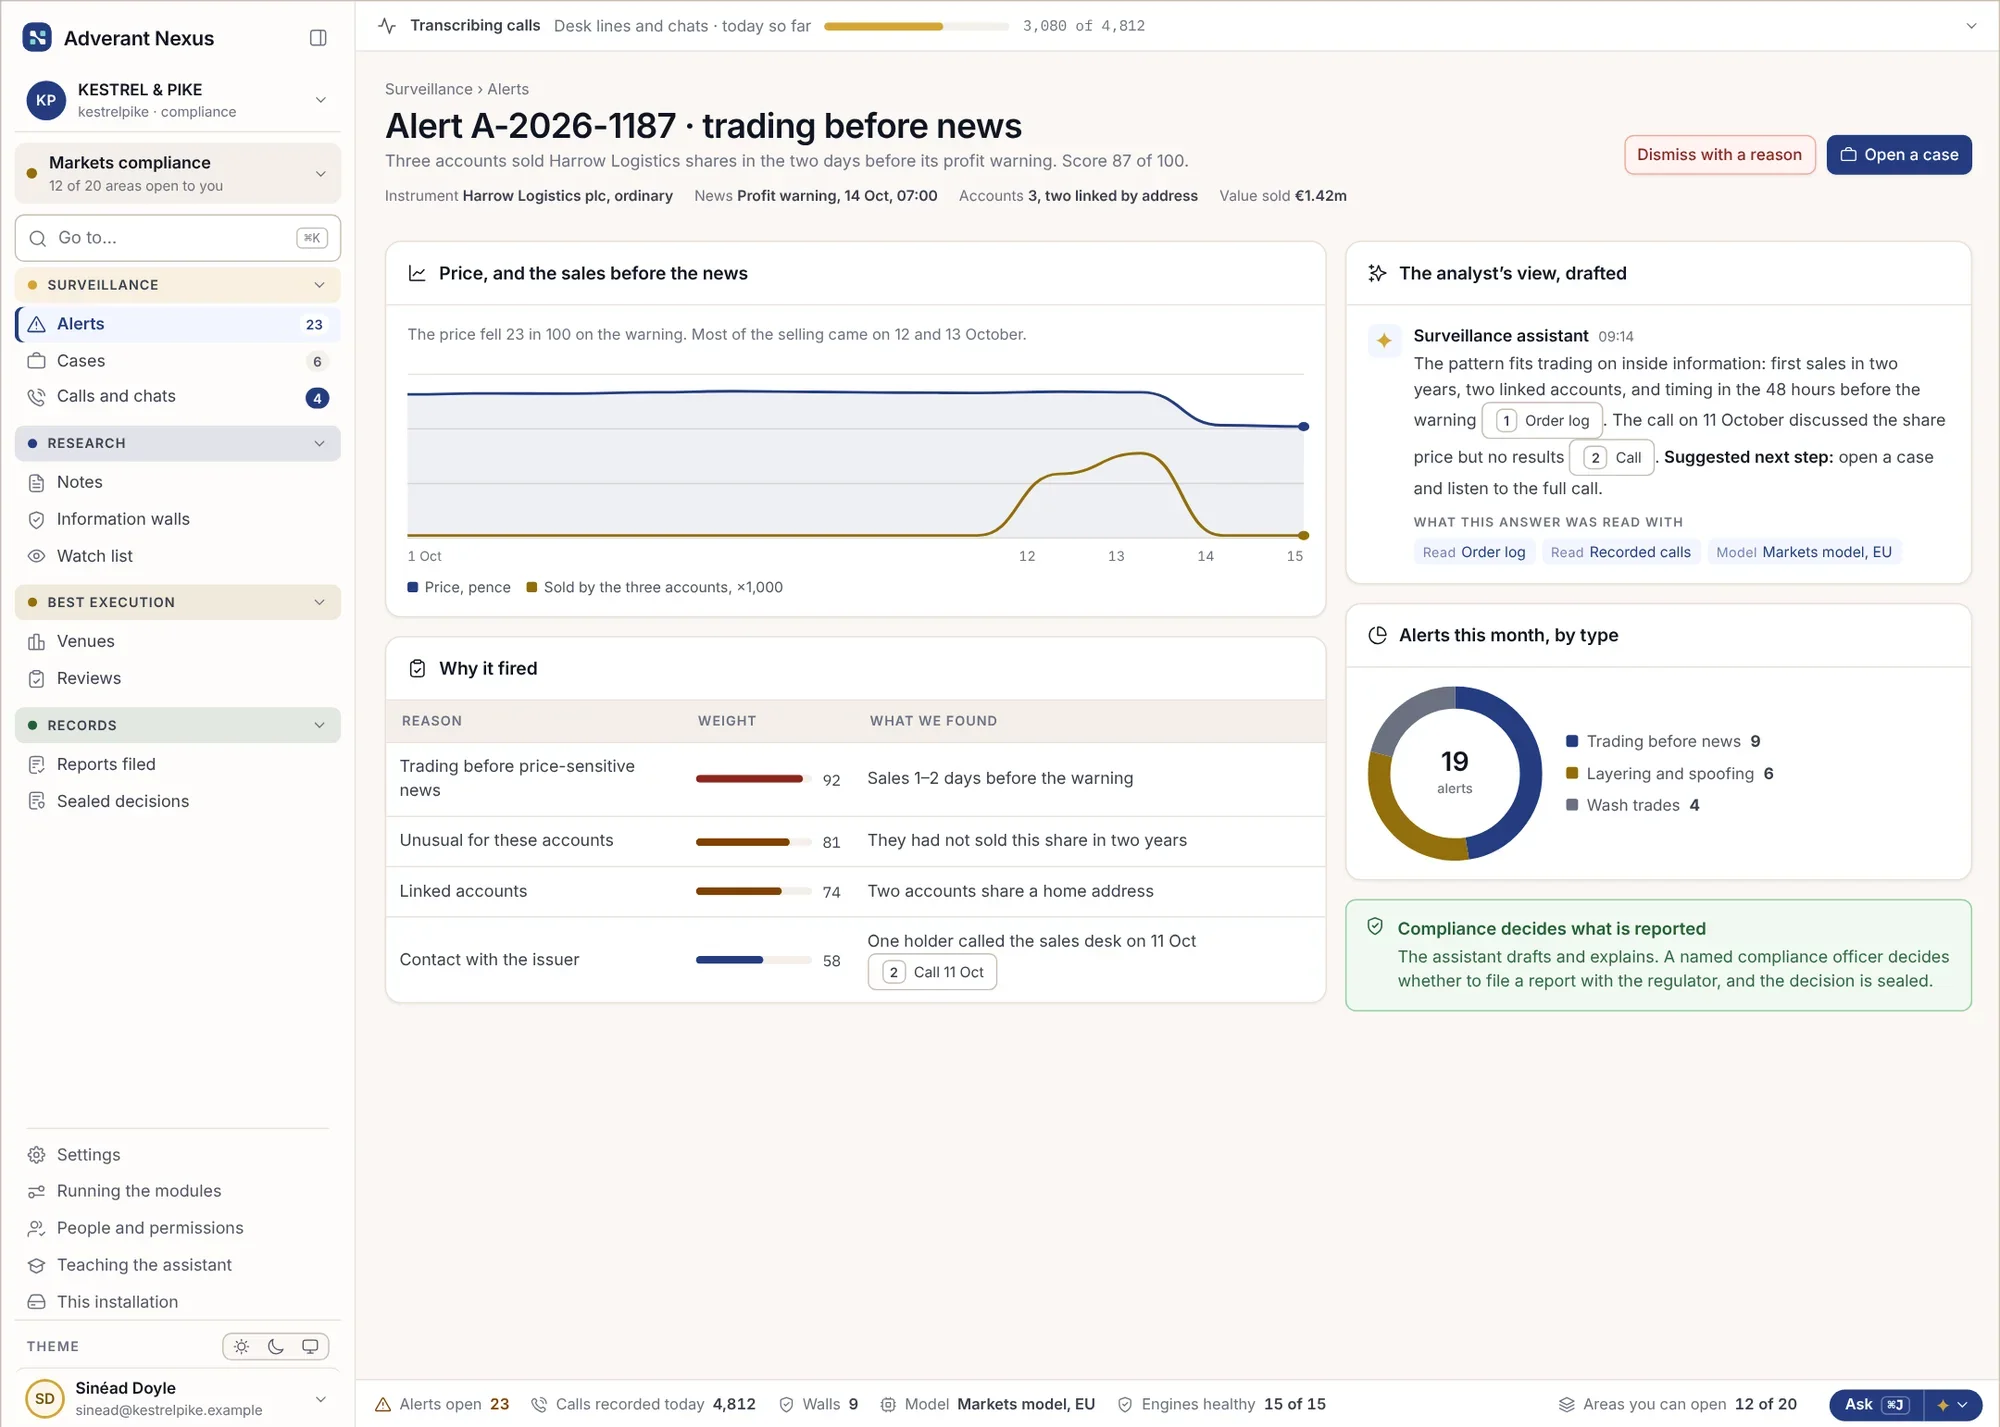This screenshot has height=1427, width=2000.
Task: Click the Alerts warning triangle icon
Action: (x=37, y=324)
